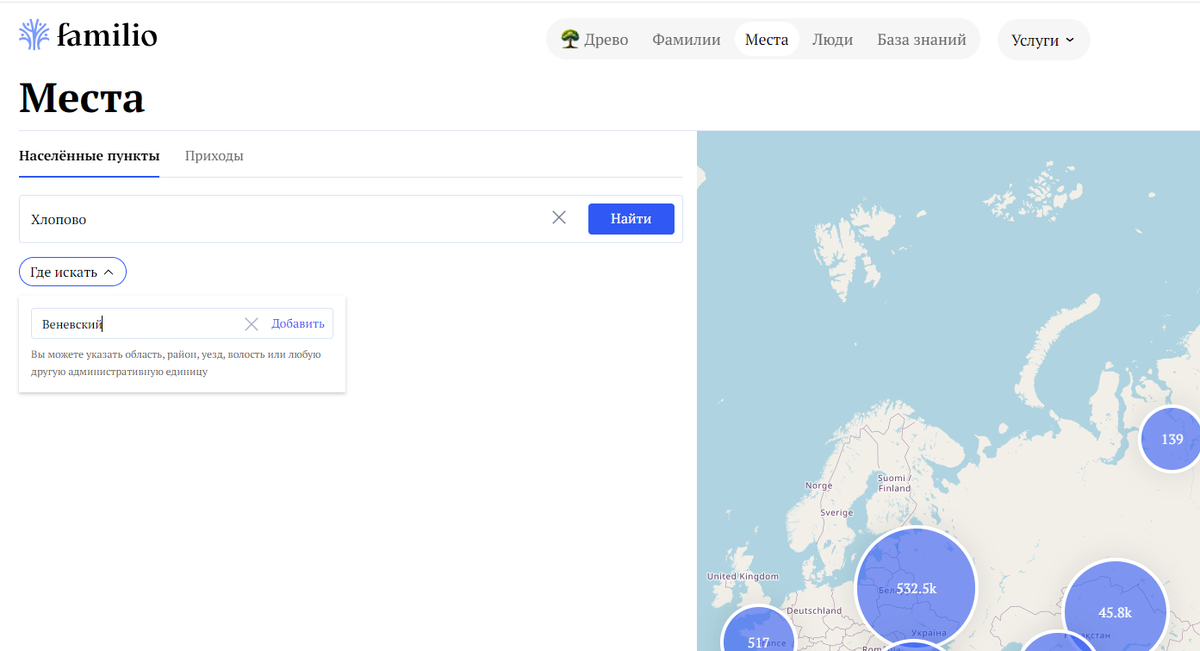Click the Norge map label

[818, 486]
